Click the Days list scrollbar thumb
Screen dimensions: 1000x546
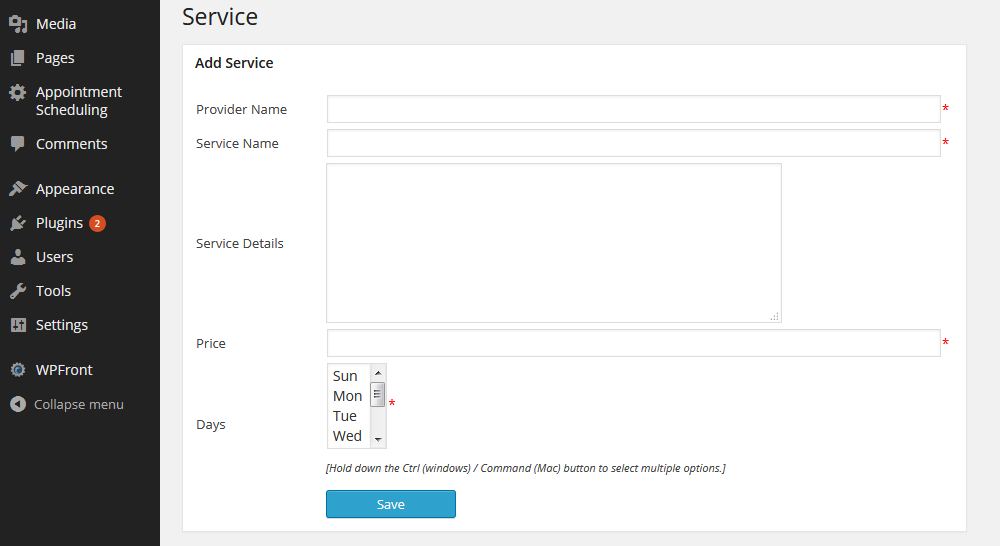tap(378, 394)
